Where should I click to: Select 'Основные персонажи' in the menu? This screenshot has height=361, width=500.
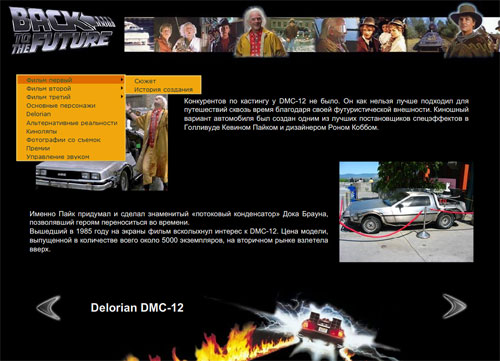71,105
